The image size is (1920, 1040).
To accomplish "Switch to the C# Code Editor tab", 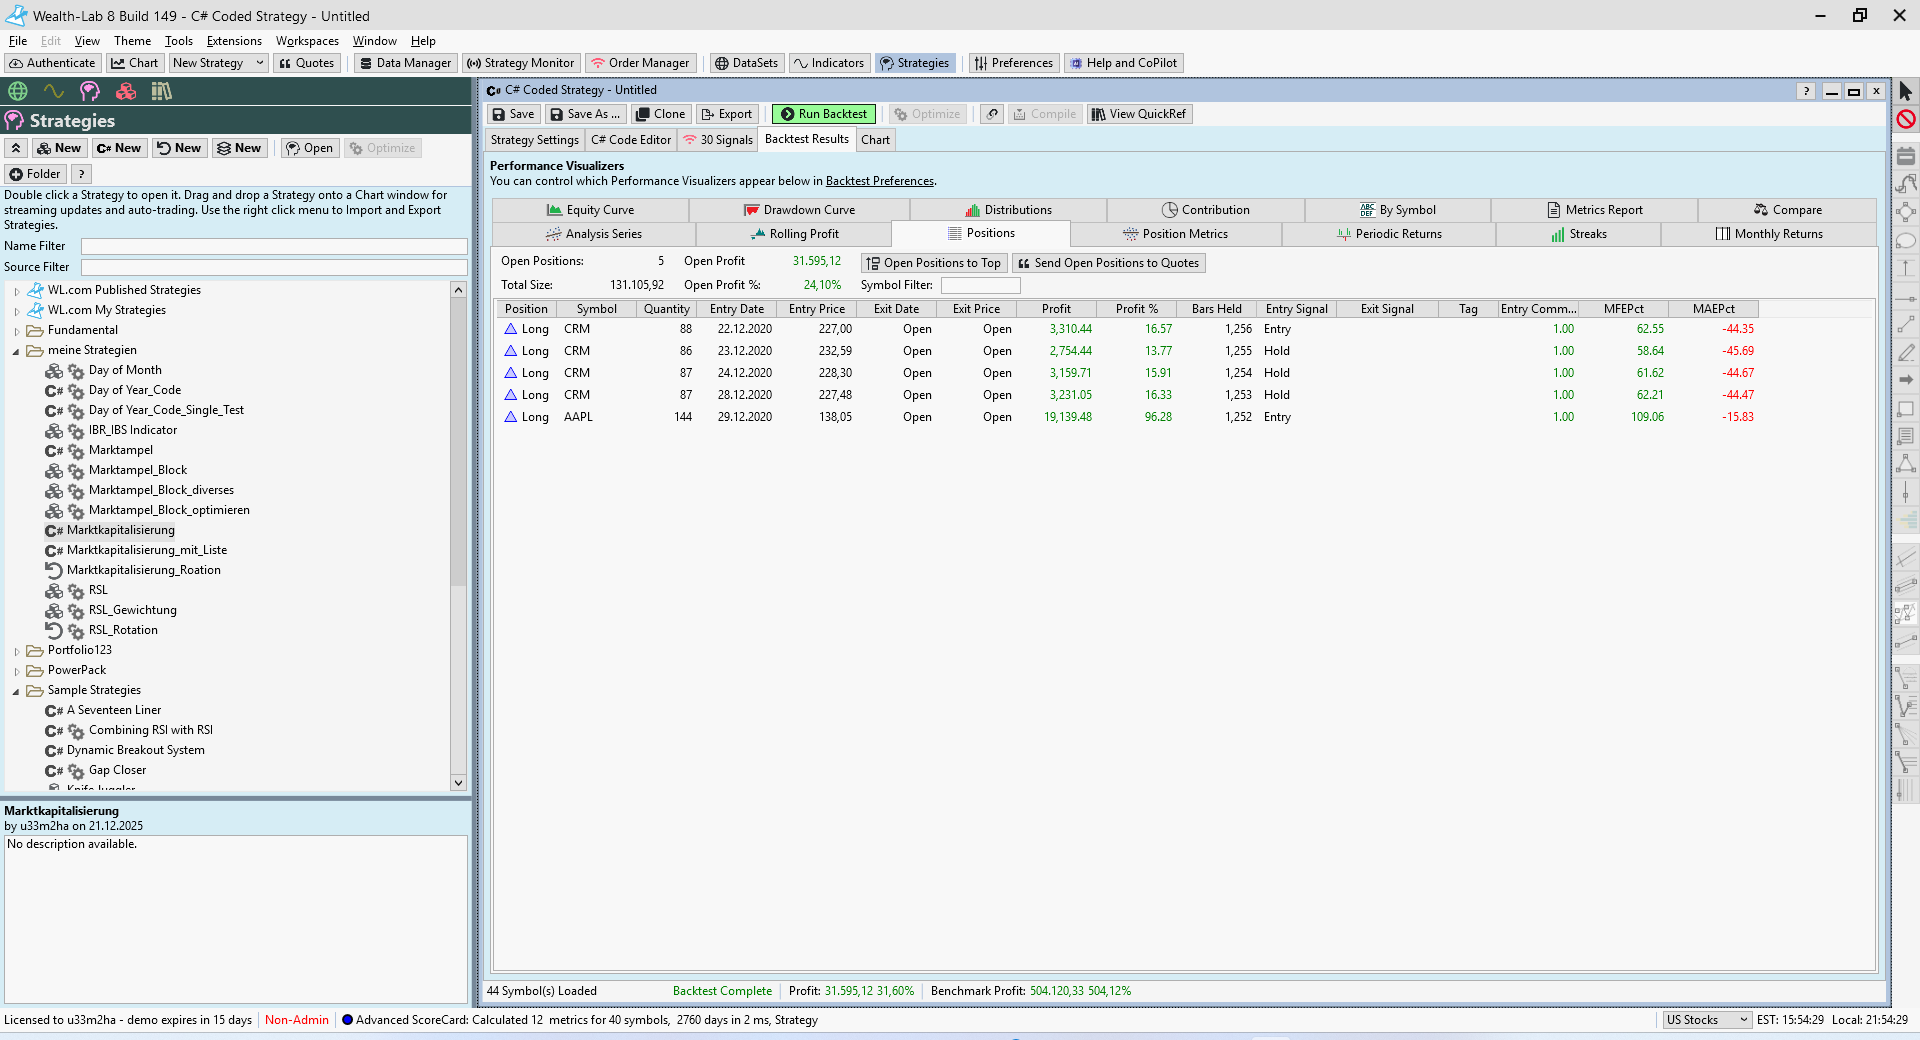I will [631, 140].
